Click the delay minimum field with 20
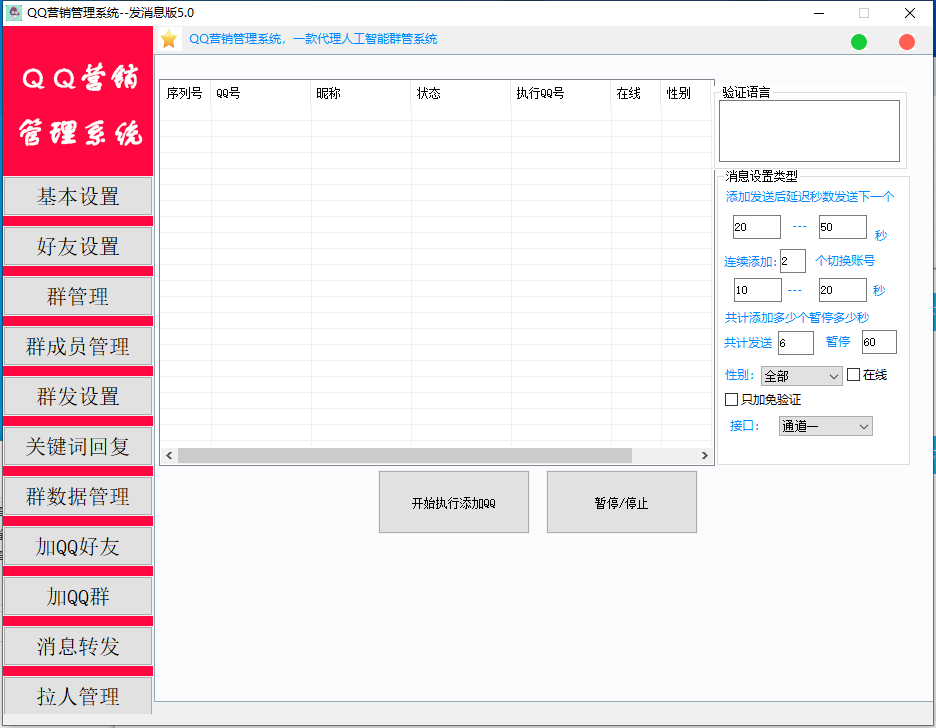This screenshot has width=936, height=728. click(x=756, y=227)
